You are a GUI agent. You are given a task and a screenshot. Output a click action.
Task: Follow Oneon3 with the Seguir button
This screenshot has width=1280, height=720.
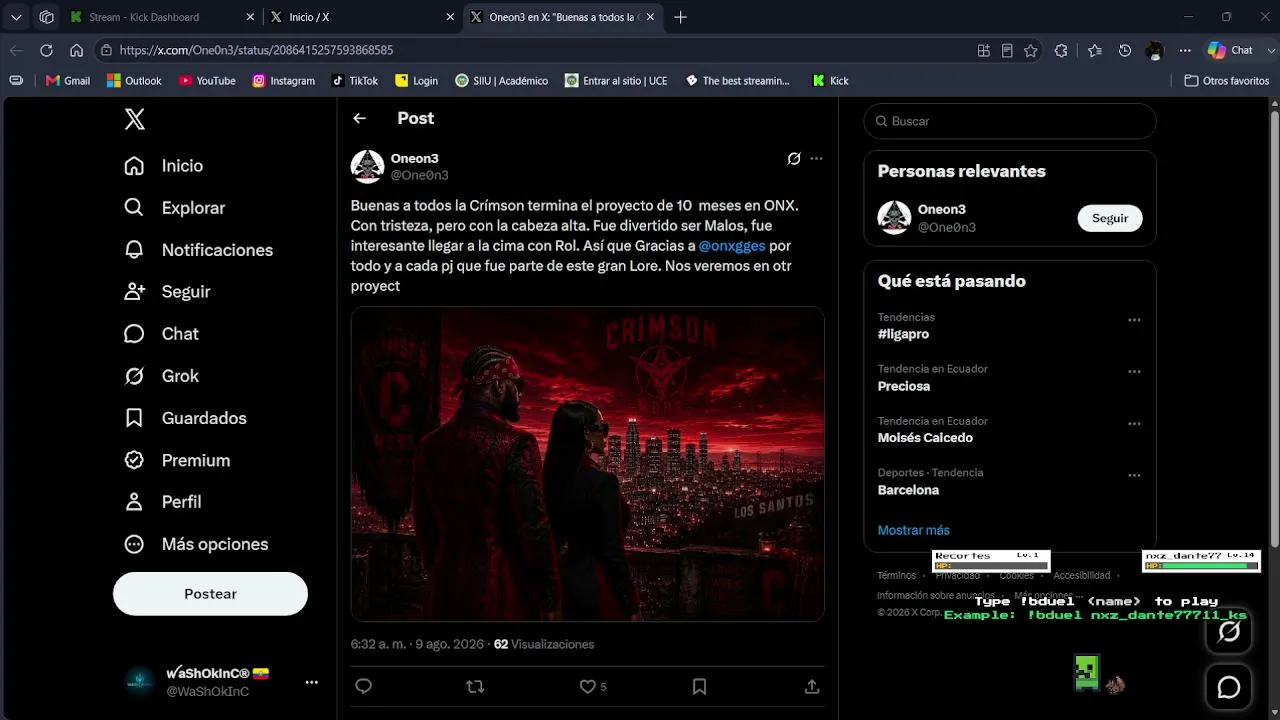pyautogui.click(x=1110, y=218)
